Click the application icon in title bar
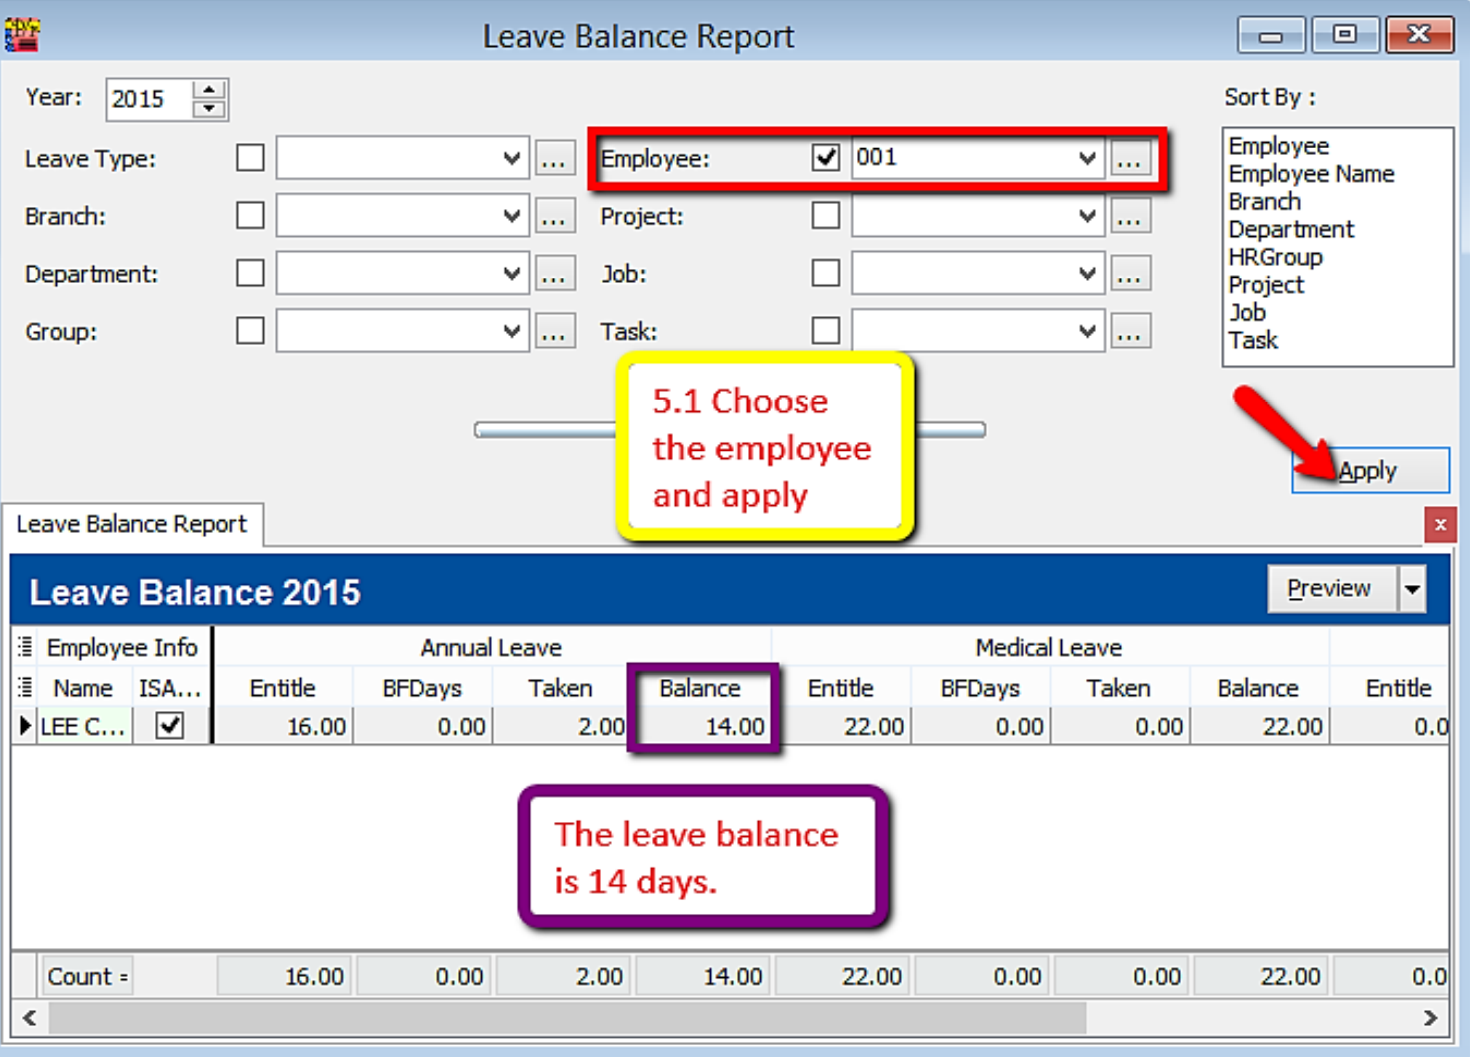1470x1057 pixels. click(x=22, y=35)
